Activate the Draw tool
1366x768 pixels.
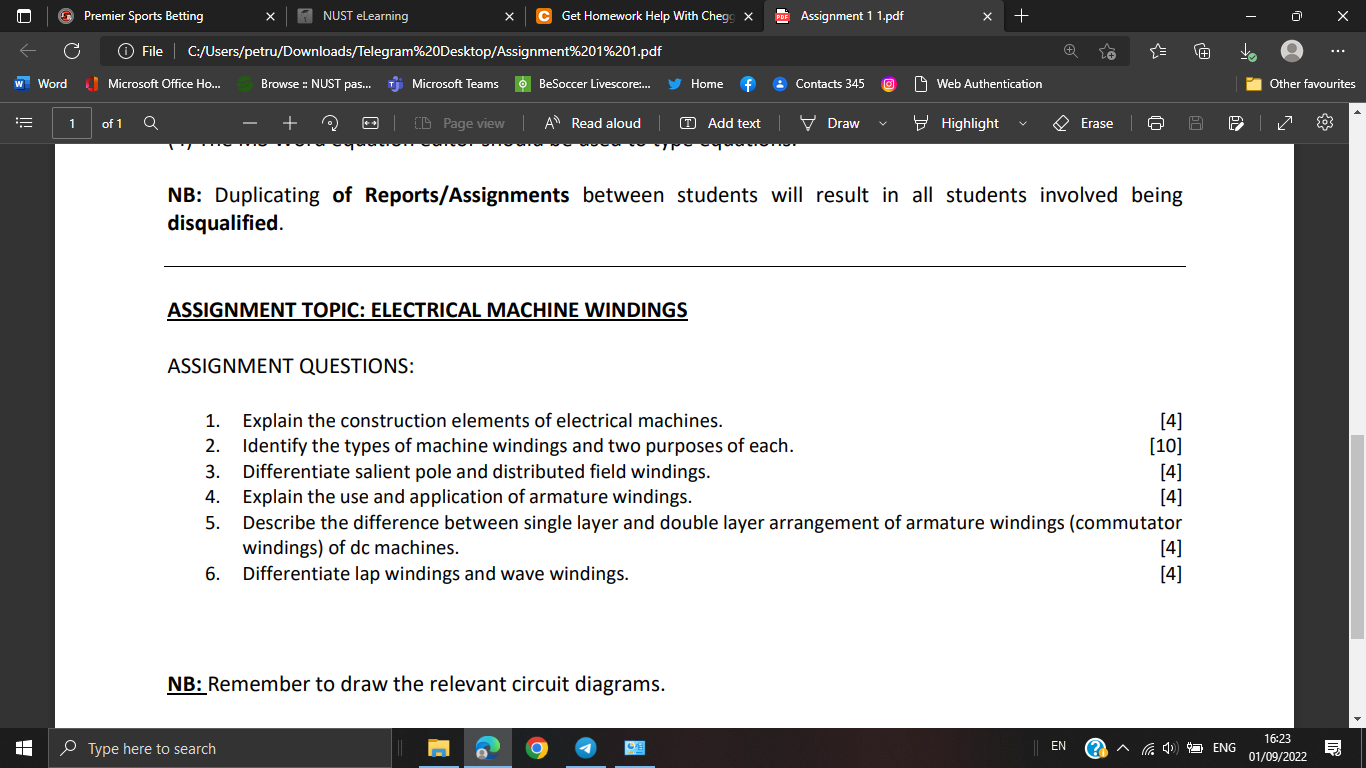point(831,123)
